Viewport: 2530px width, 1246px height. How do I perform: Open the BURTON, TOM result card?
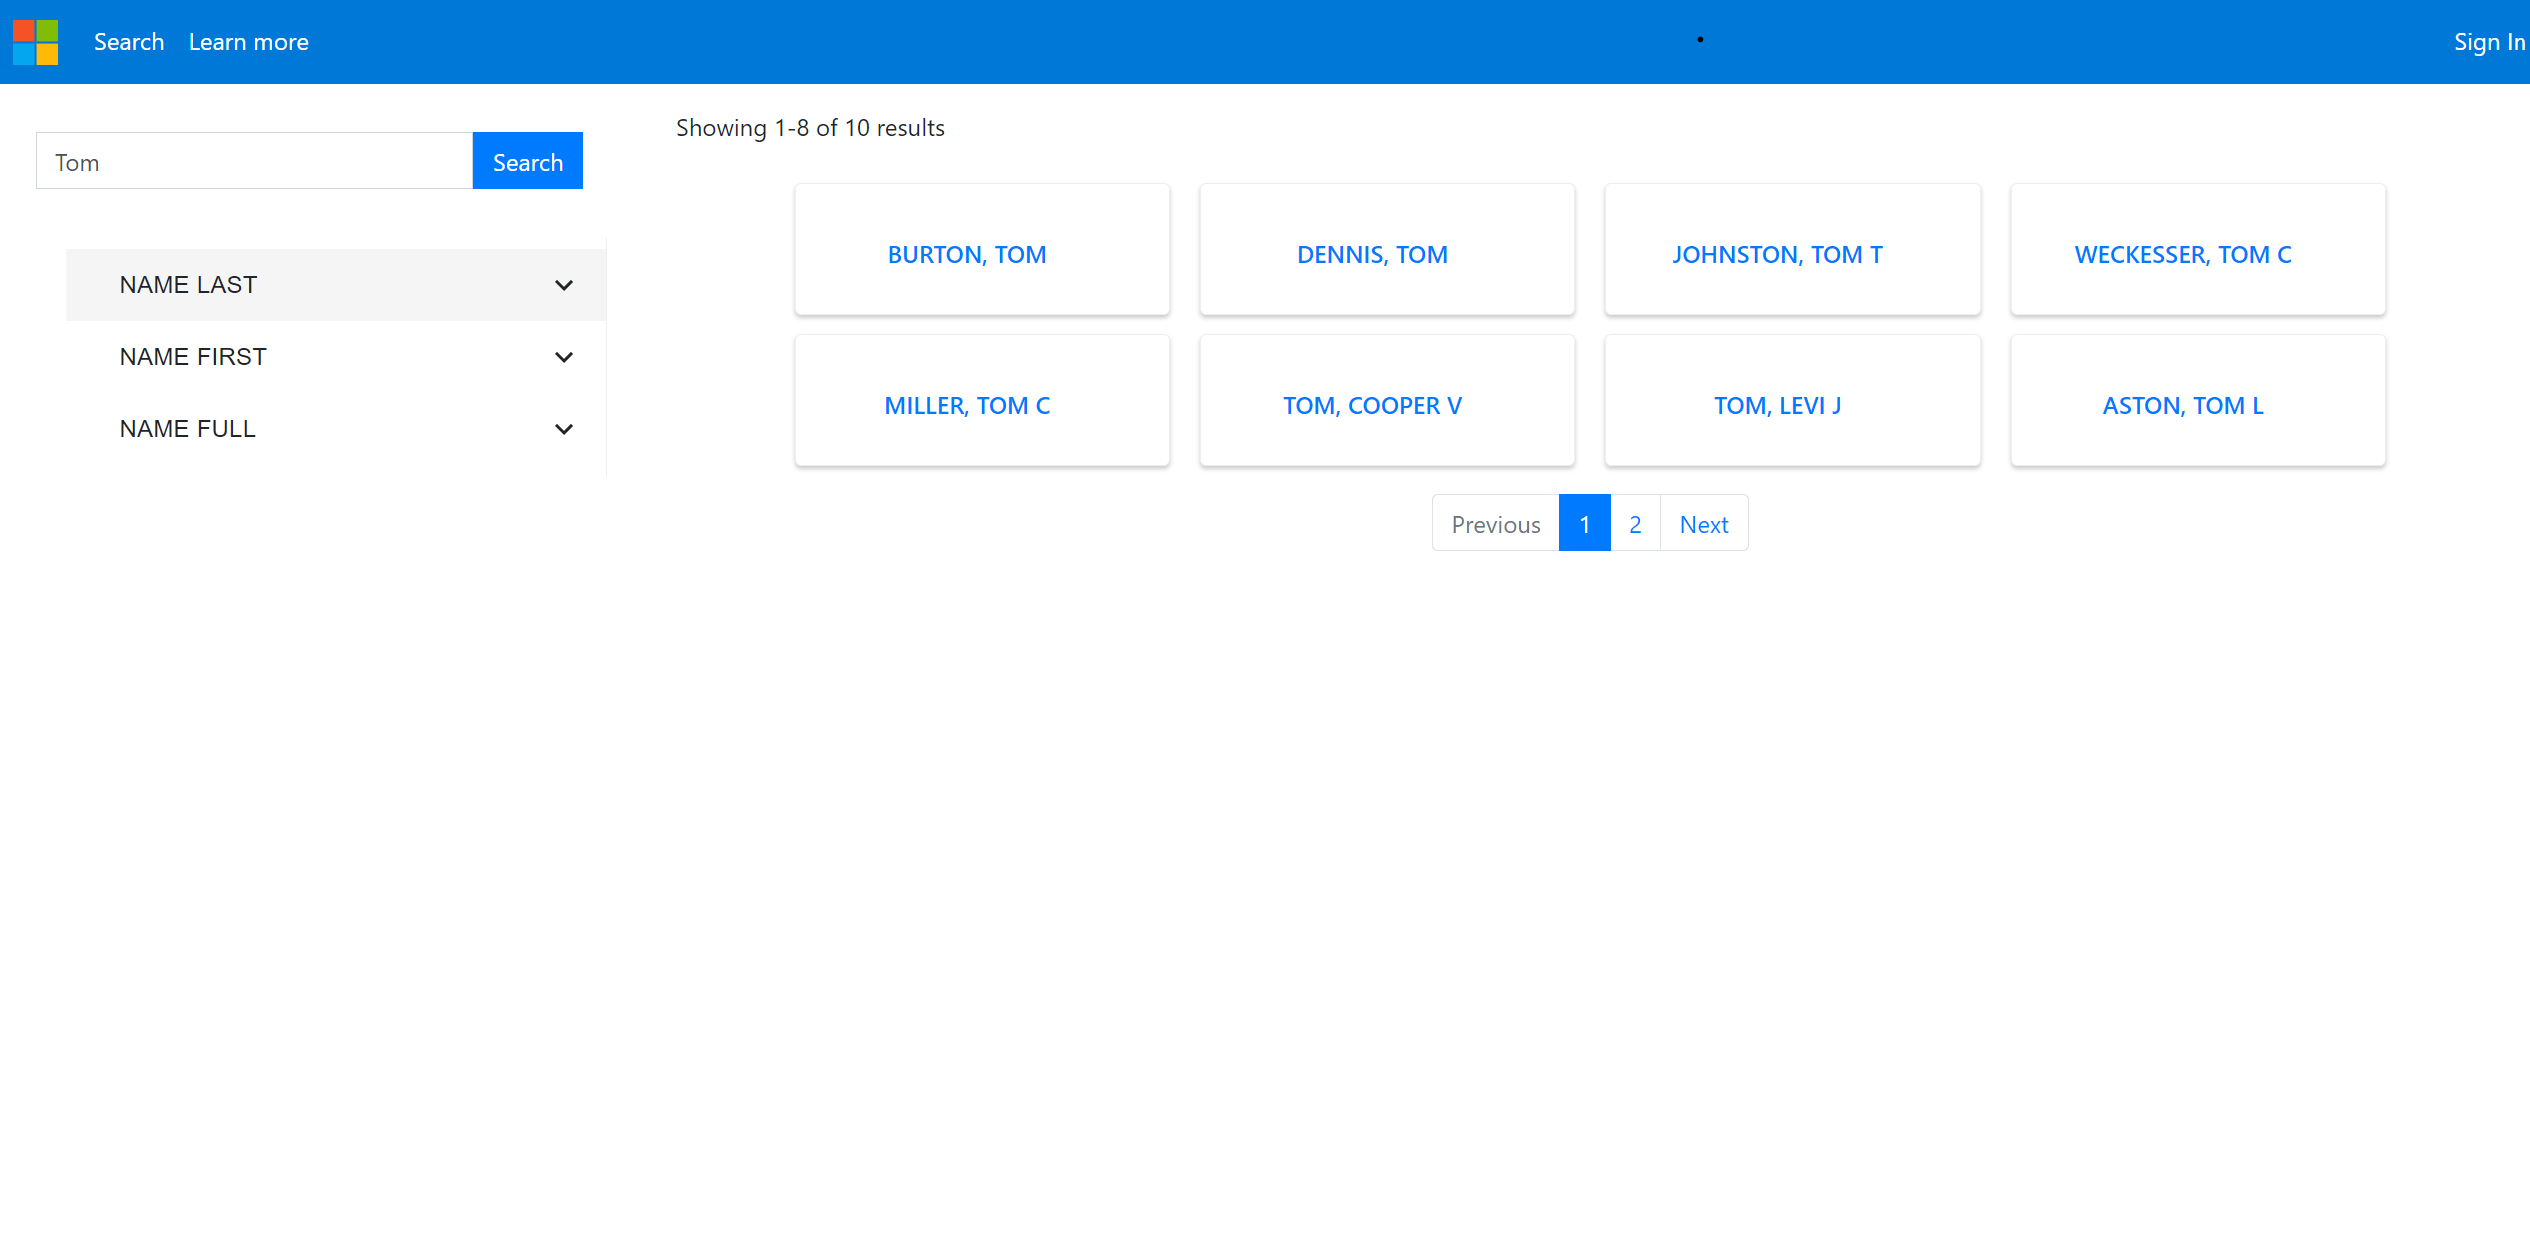pos(966,255)
